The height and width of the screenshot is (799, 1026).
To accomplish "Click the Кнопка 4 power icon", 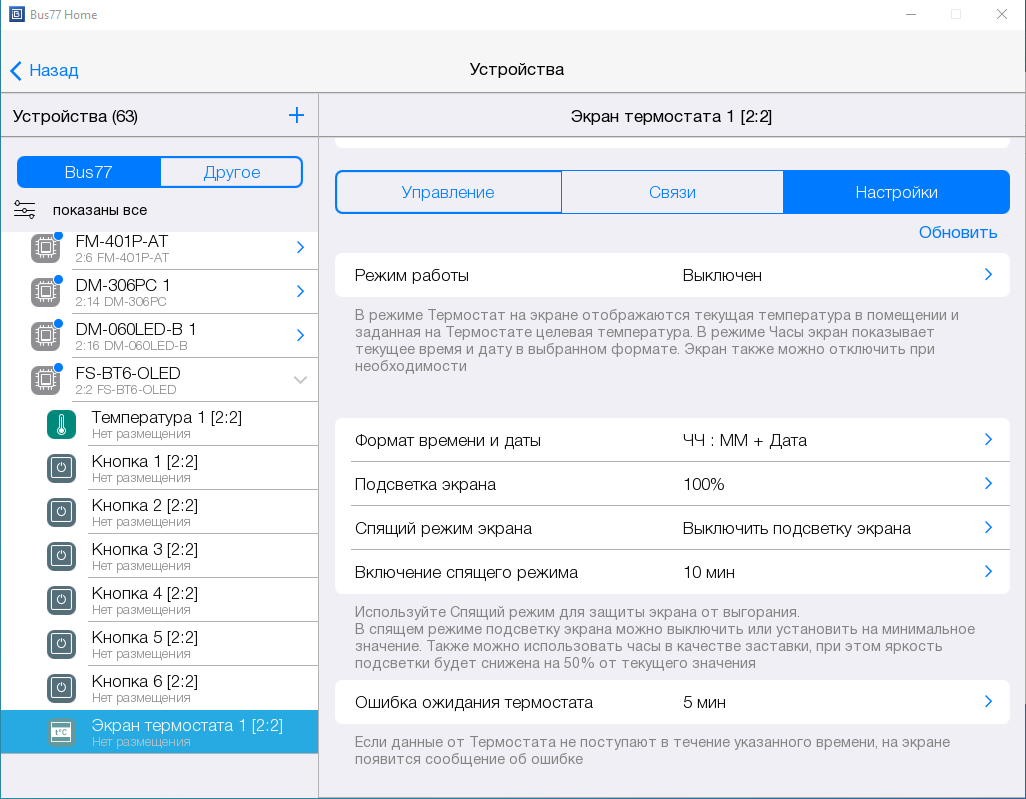I will click(x=61, y=600).
